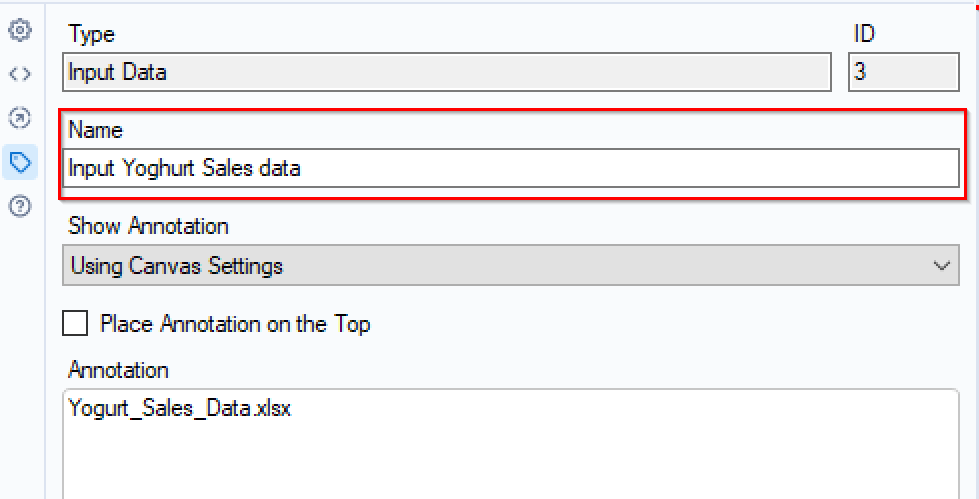The height and width of the screenshot is (499, 979).
Task: Tick the Place Annotation on the Top checkbox
Action: pyautogui.click(x=75, y=324)
